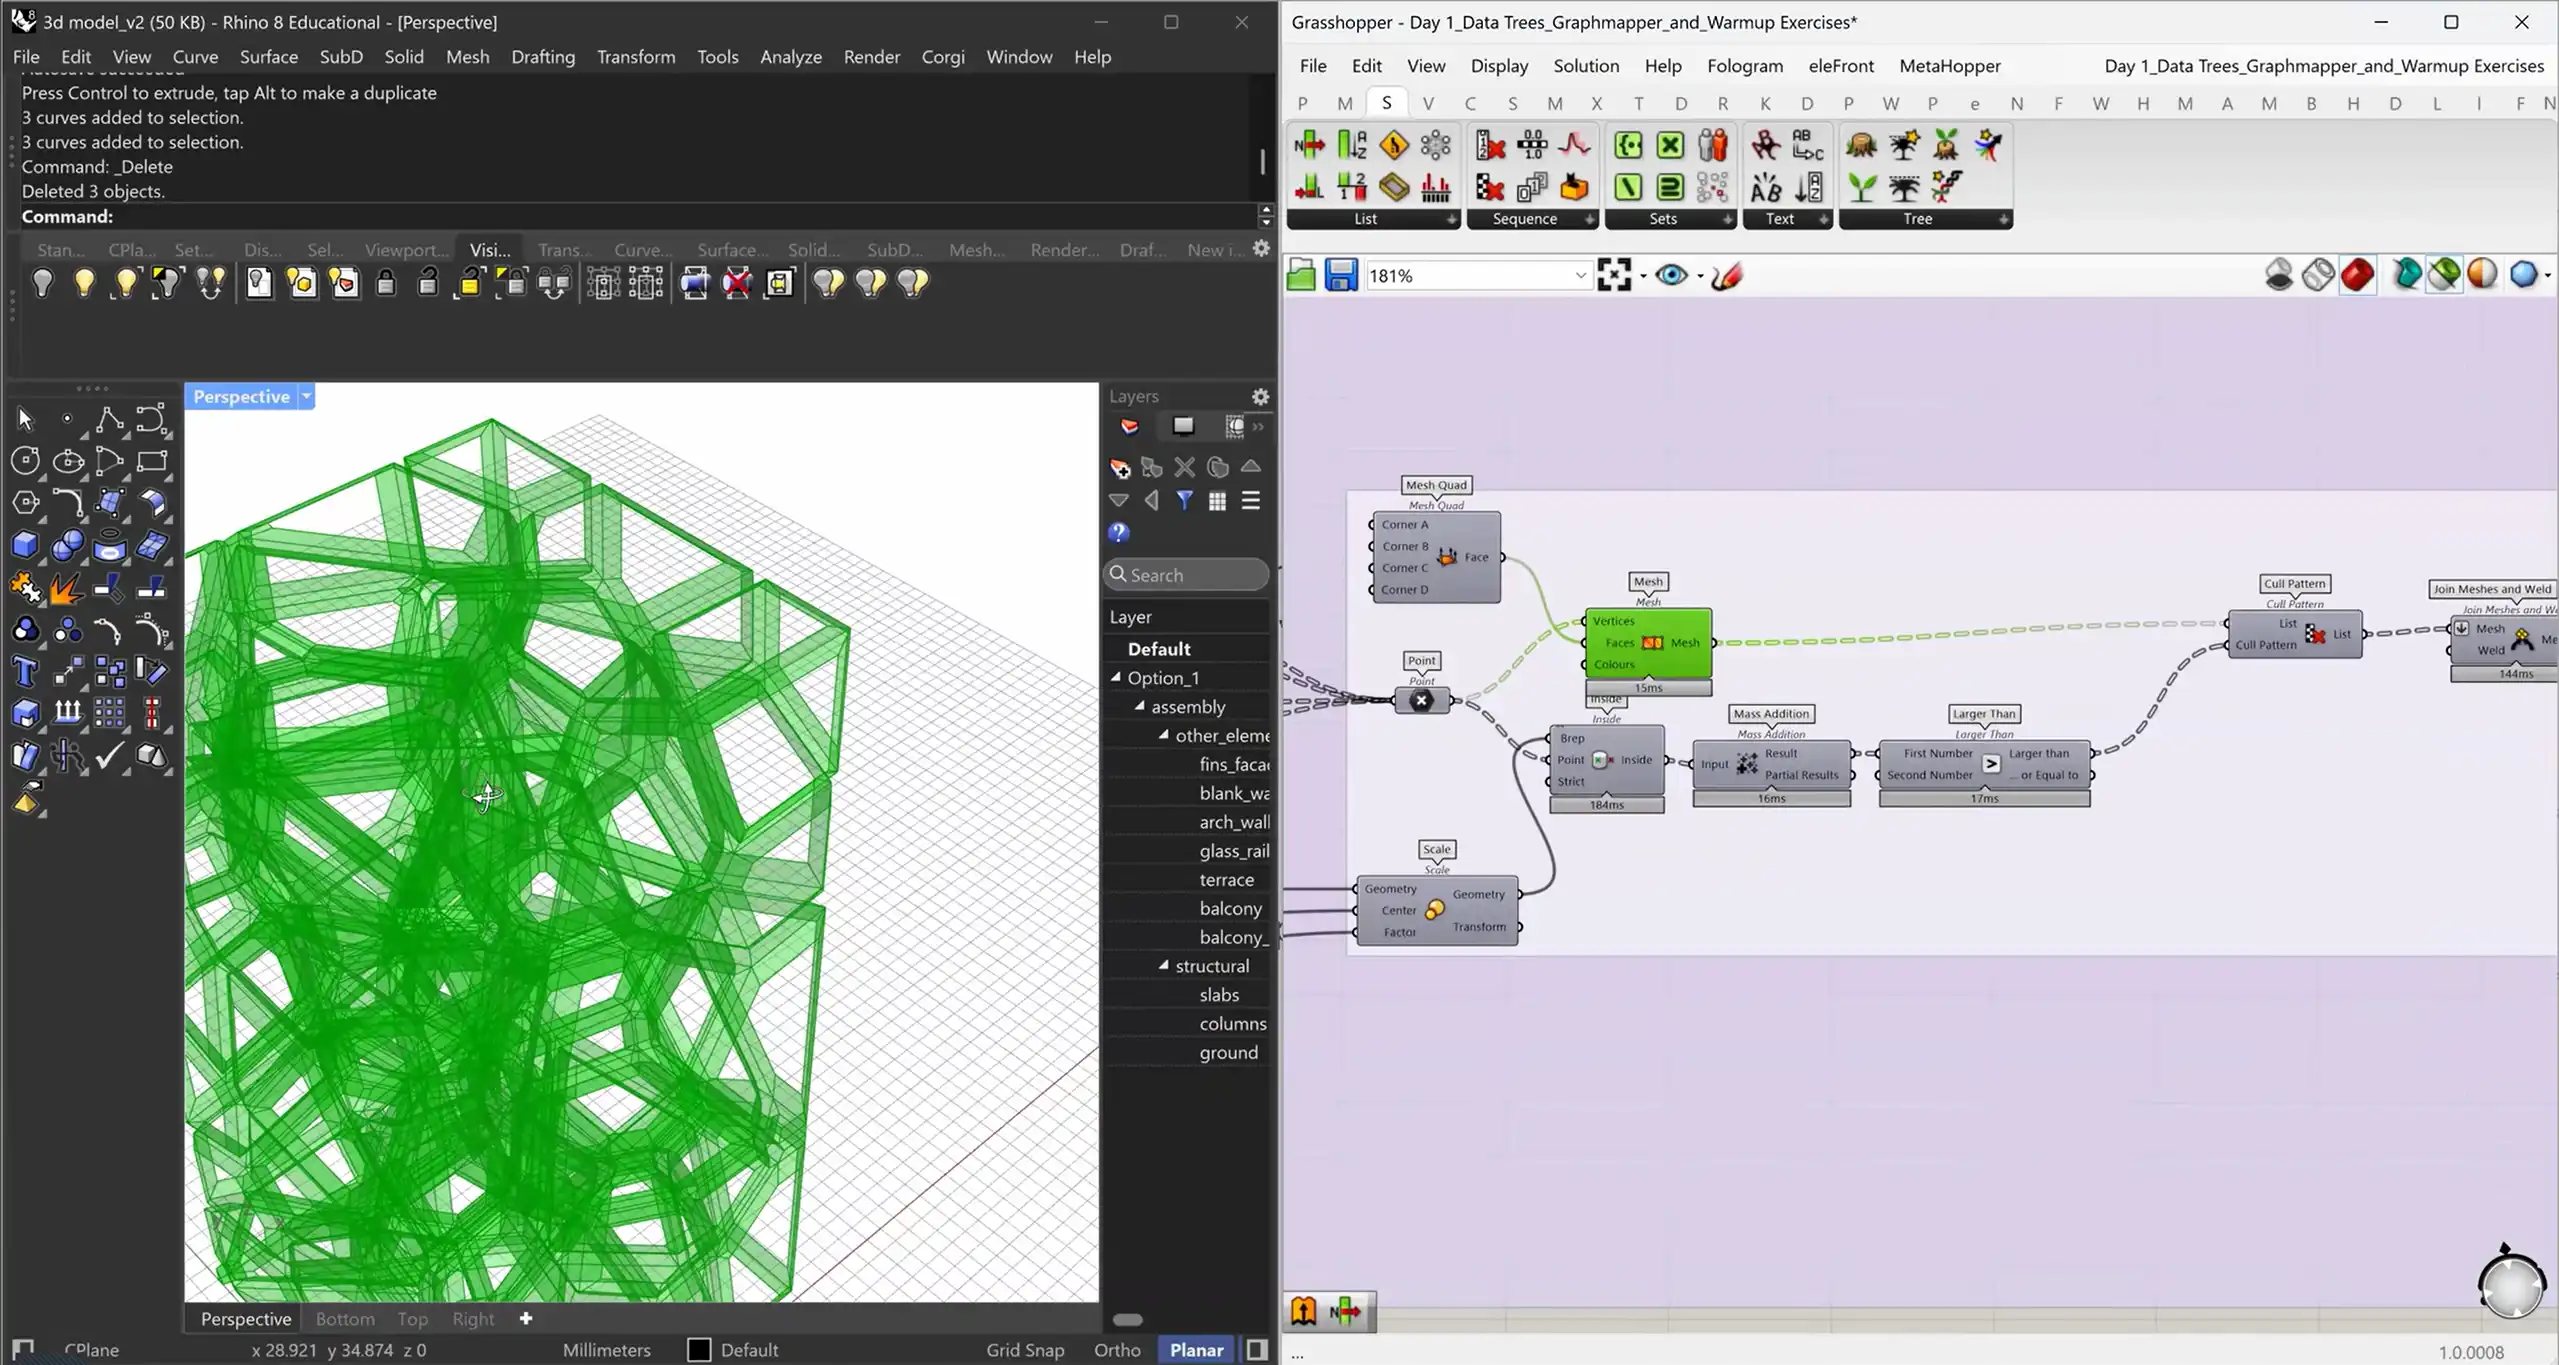Click the Search field in the Layers panel
The width and height of the screenshot is (2559, 1365).
coord(1185,574)
